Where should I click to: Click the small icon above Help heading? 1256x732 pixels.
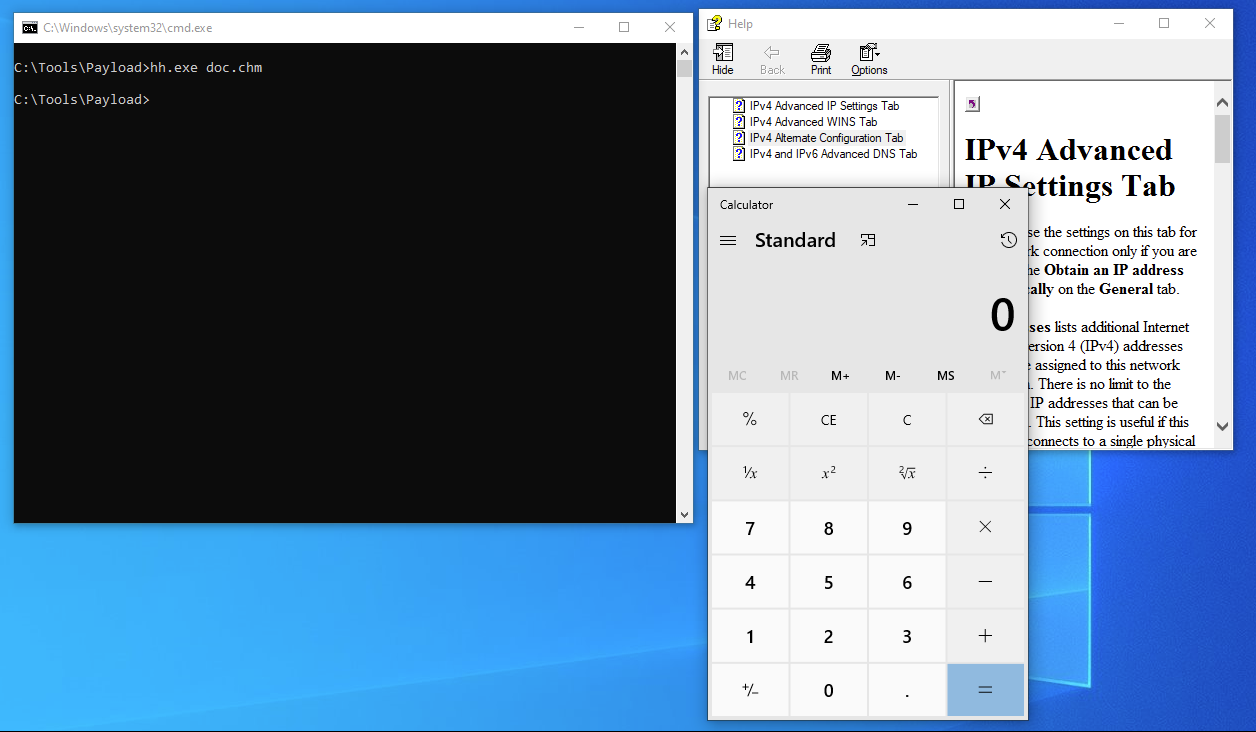972,104
